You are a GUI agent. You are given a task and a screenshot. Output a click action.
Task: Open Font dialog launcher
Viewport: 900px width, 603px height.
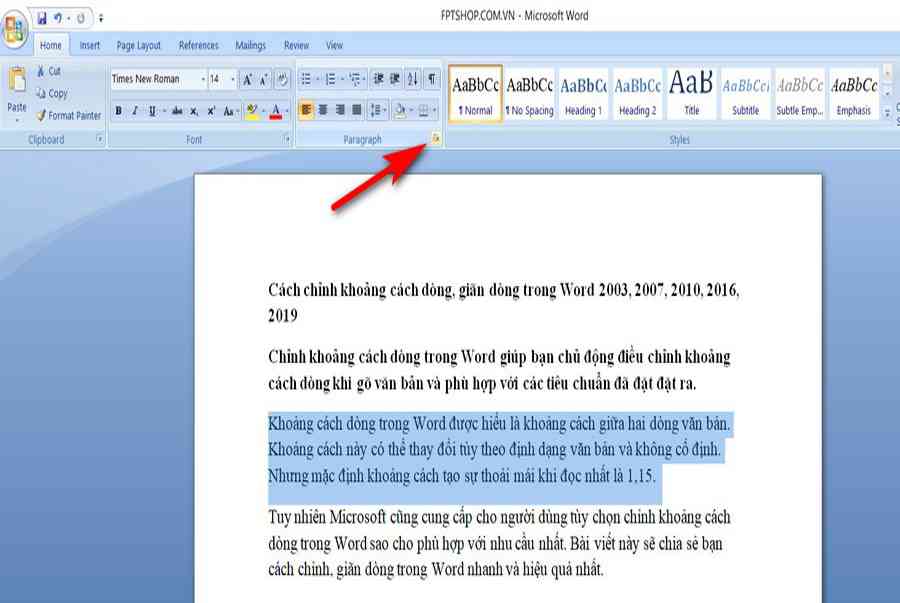[x=286, y=139]
